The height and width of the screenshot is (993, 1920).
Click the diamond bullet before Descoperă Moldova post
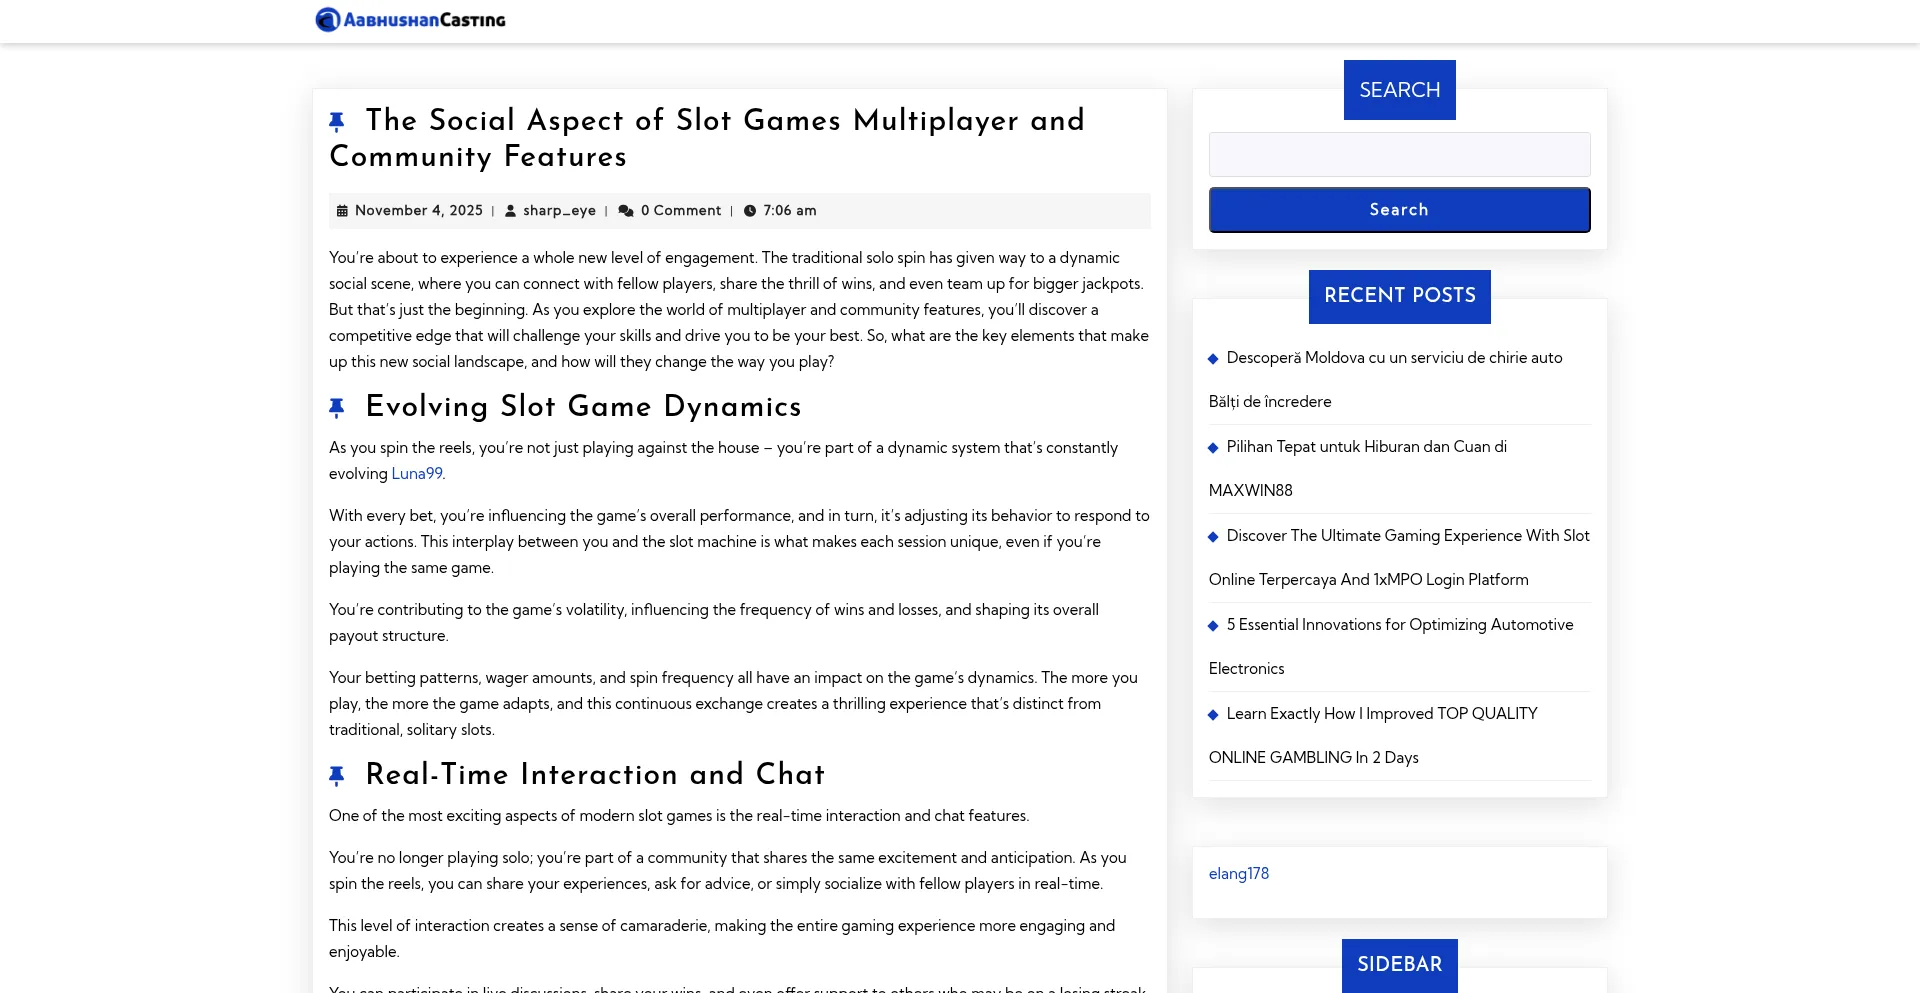pos(1213,359)
